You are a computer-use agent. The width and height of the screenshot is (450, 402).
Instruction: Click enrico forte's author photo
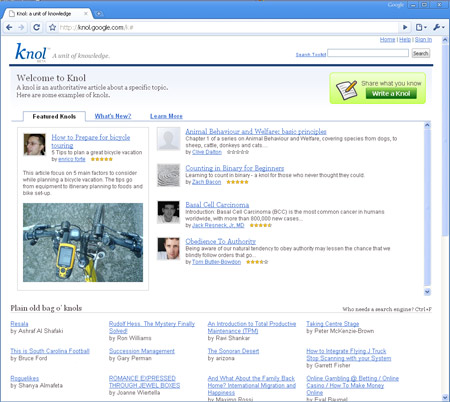pyautogui.click(x=34, y=144)
